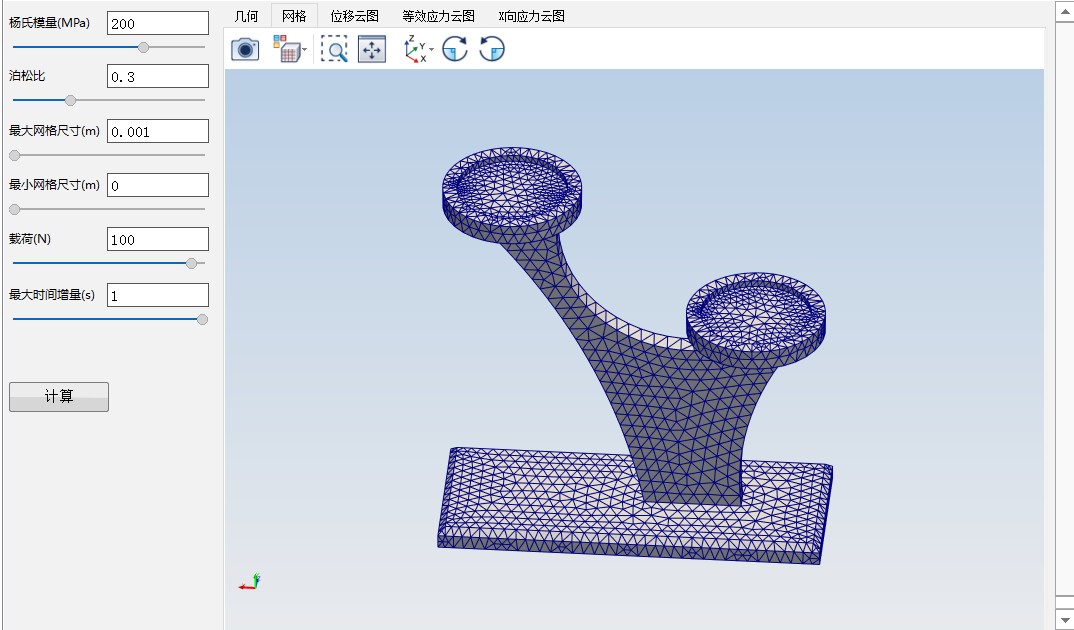The width and height of the screenshot is (1074, 630).
Task: Click the 最大网格尺寸 input field
Action: 157,131
